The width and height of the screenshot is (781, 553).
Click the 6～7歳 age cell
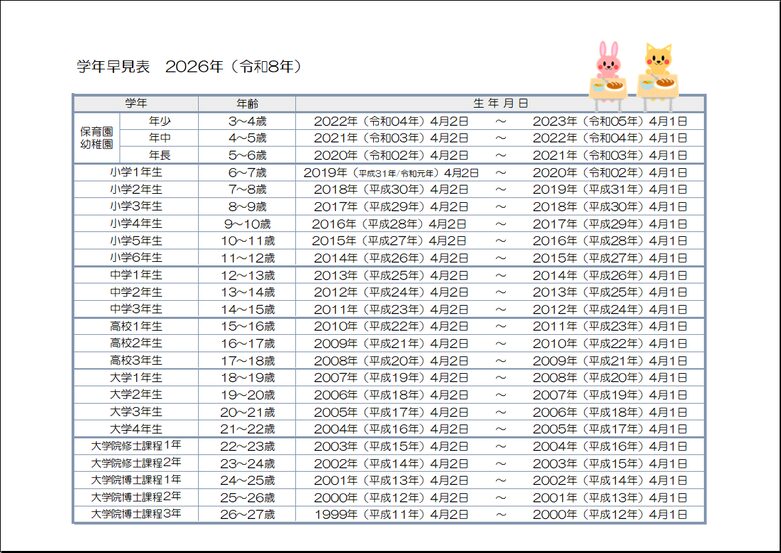tap(246, 172)
